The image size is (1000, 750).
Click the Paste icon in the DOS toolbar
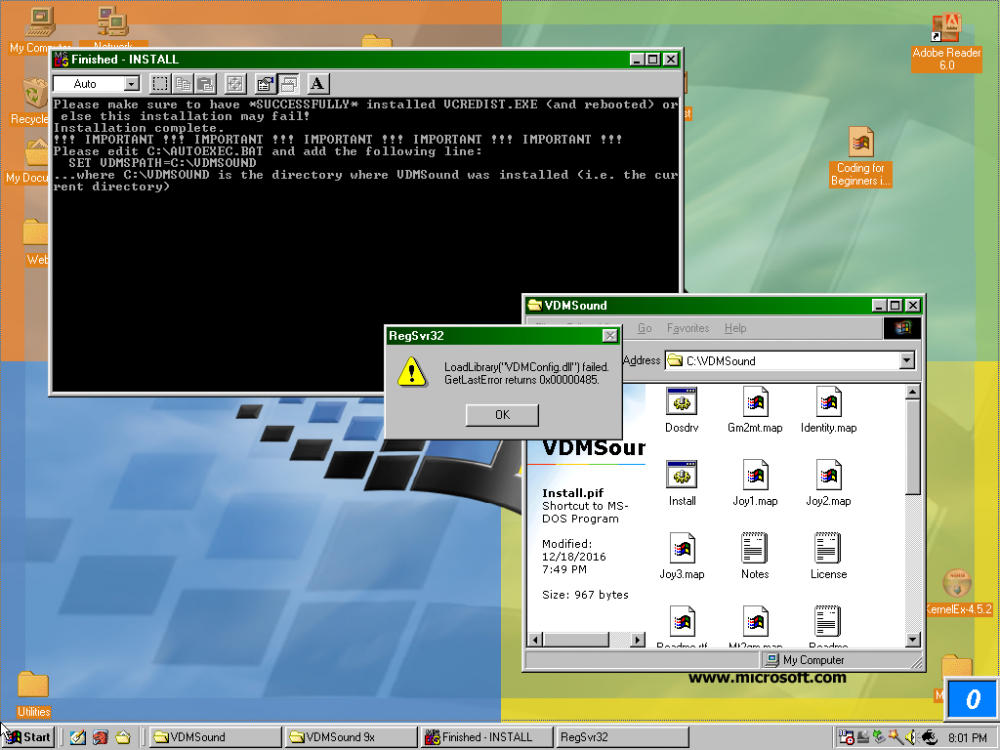coord(203,83)
